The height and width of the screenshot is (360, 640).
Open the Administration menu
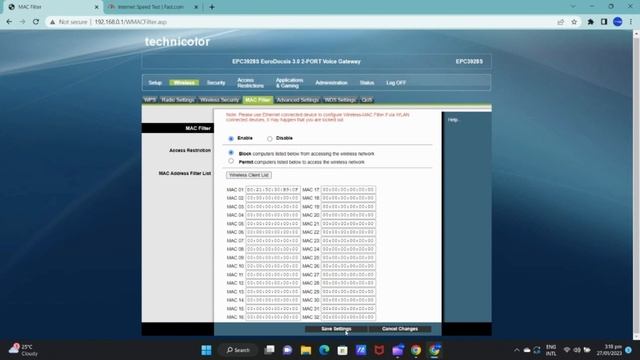point(331,83)
